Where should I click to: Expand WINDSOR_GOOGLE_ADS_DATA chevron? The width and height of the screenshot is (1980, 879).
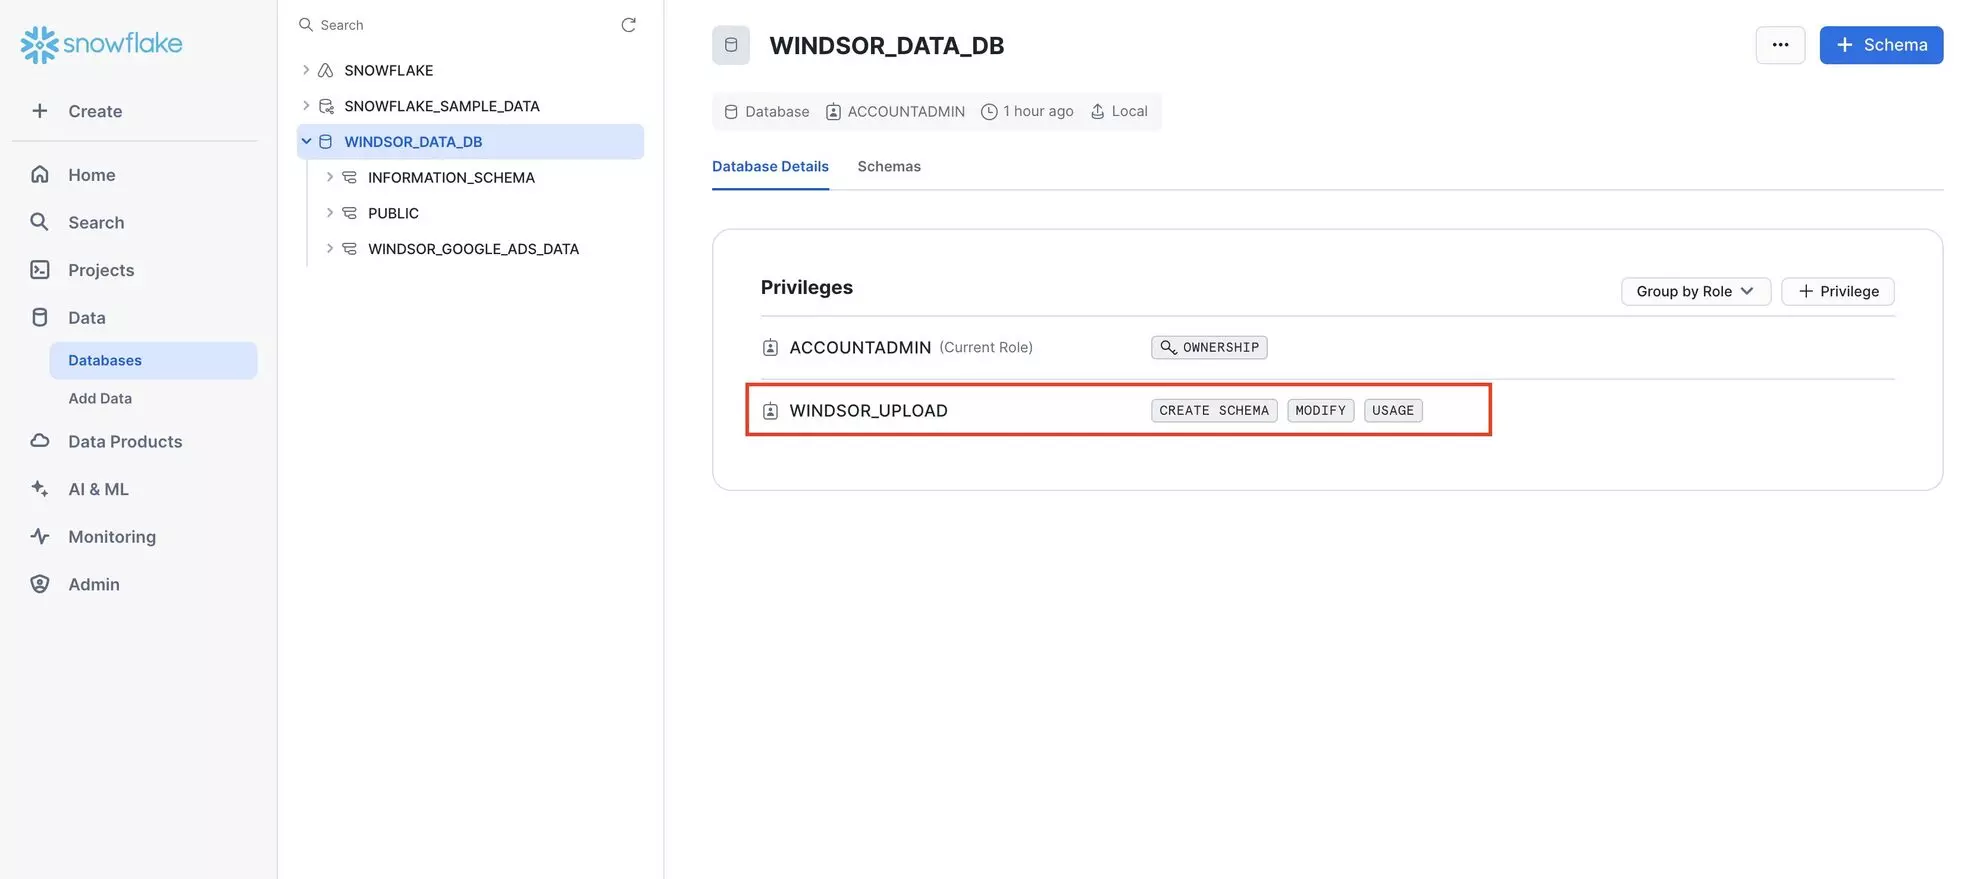(329, 249)
